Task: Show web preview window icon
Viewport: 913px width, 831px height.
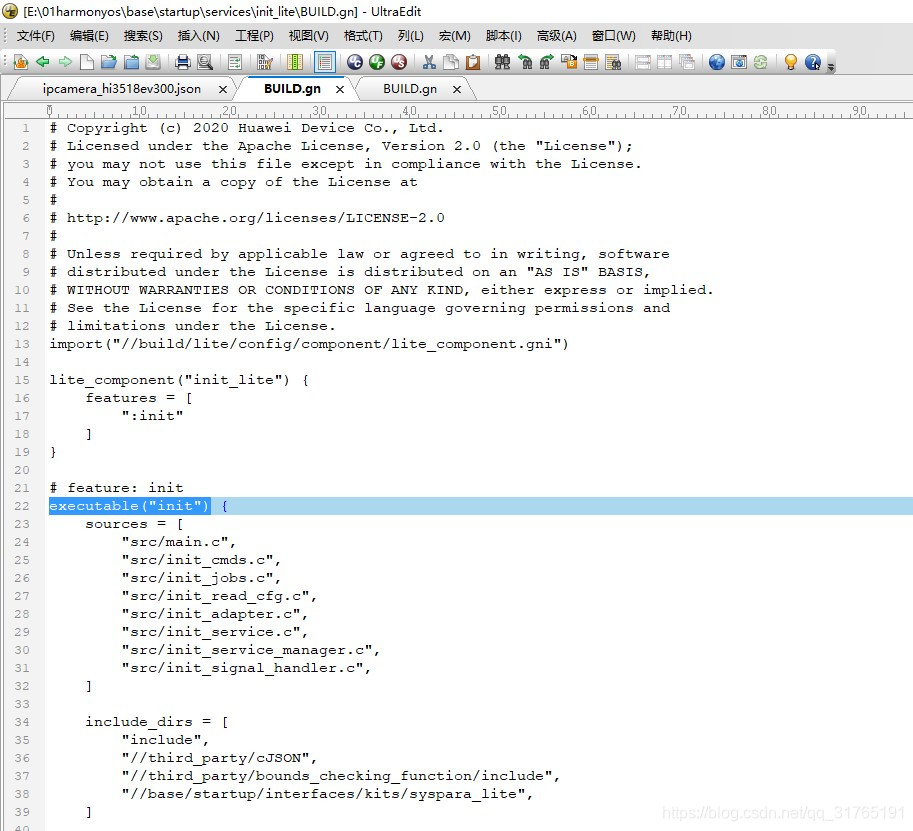Action: 739,61
